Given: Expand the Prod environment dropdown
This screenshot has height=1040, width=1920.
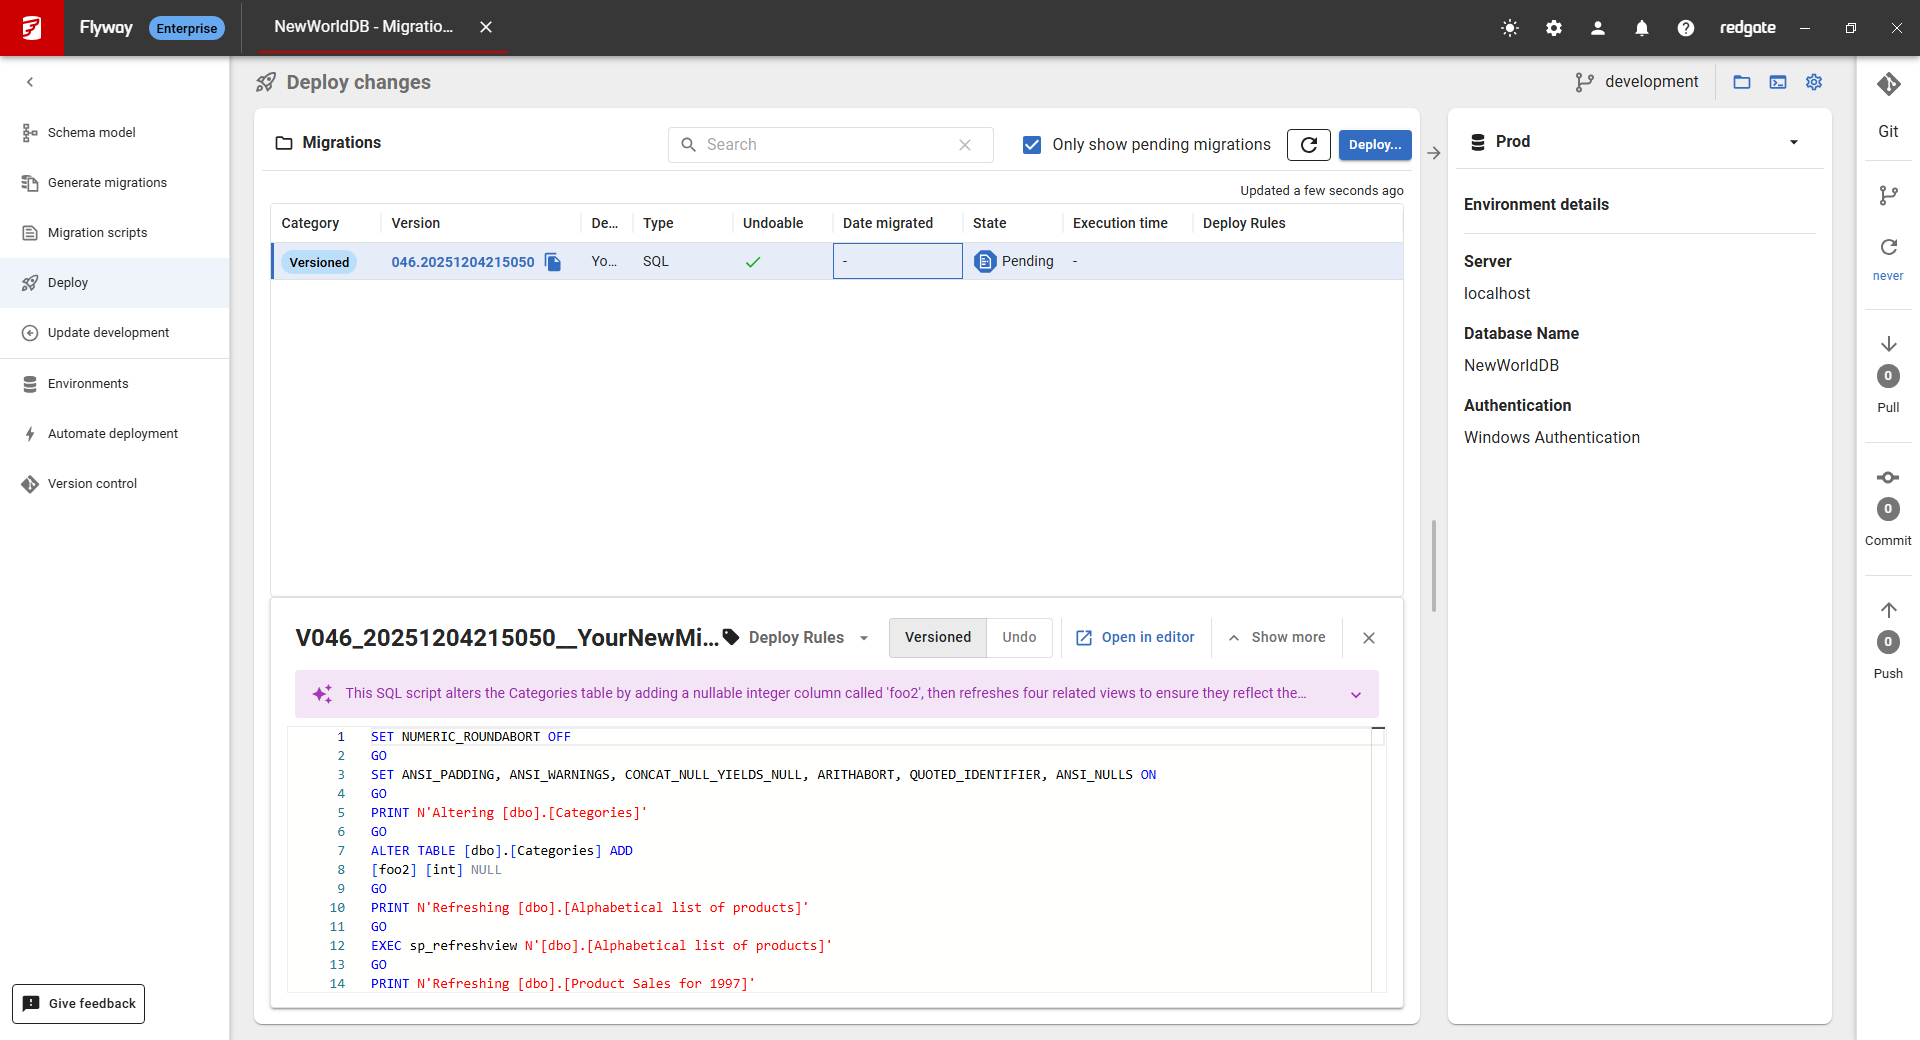Looking at the screenshot, I should (x=1793, y=142).
